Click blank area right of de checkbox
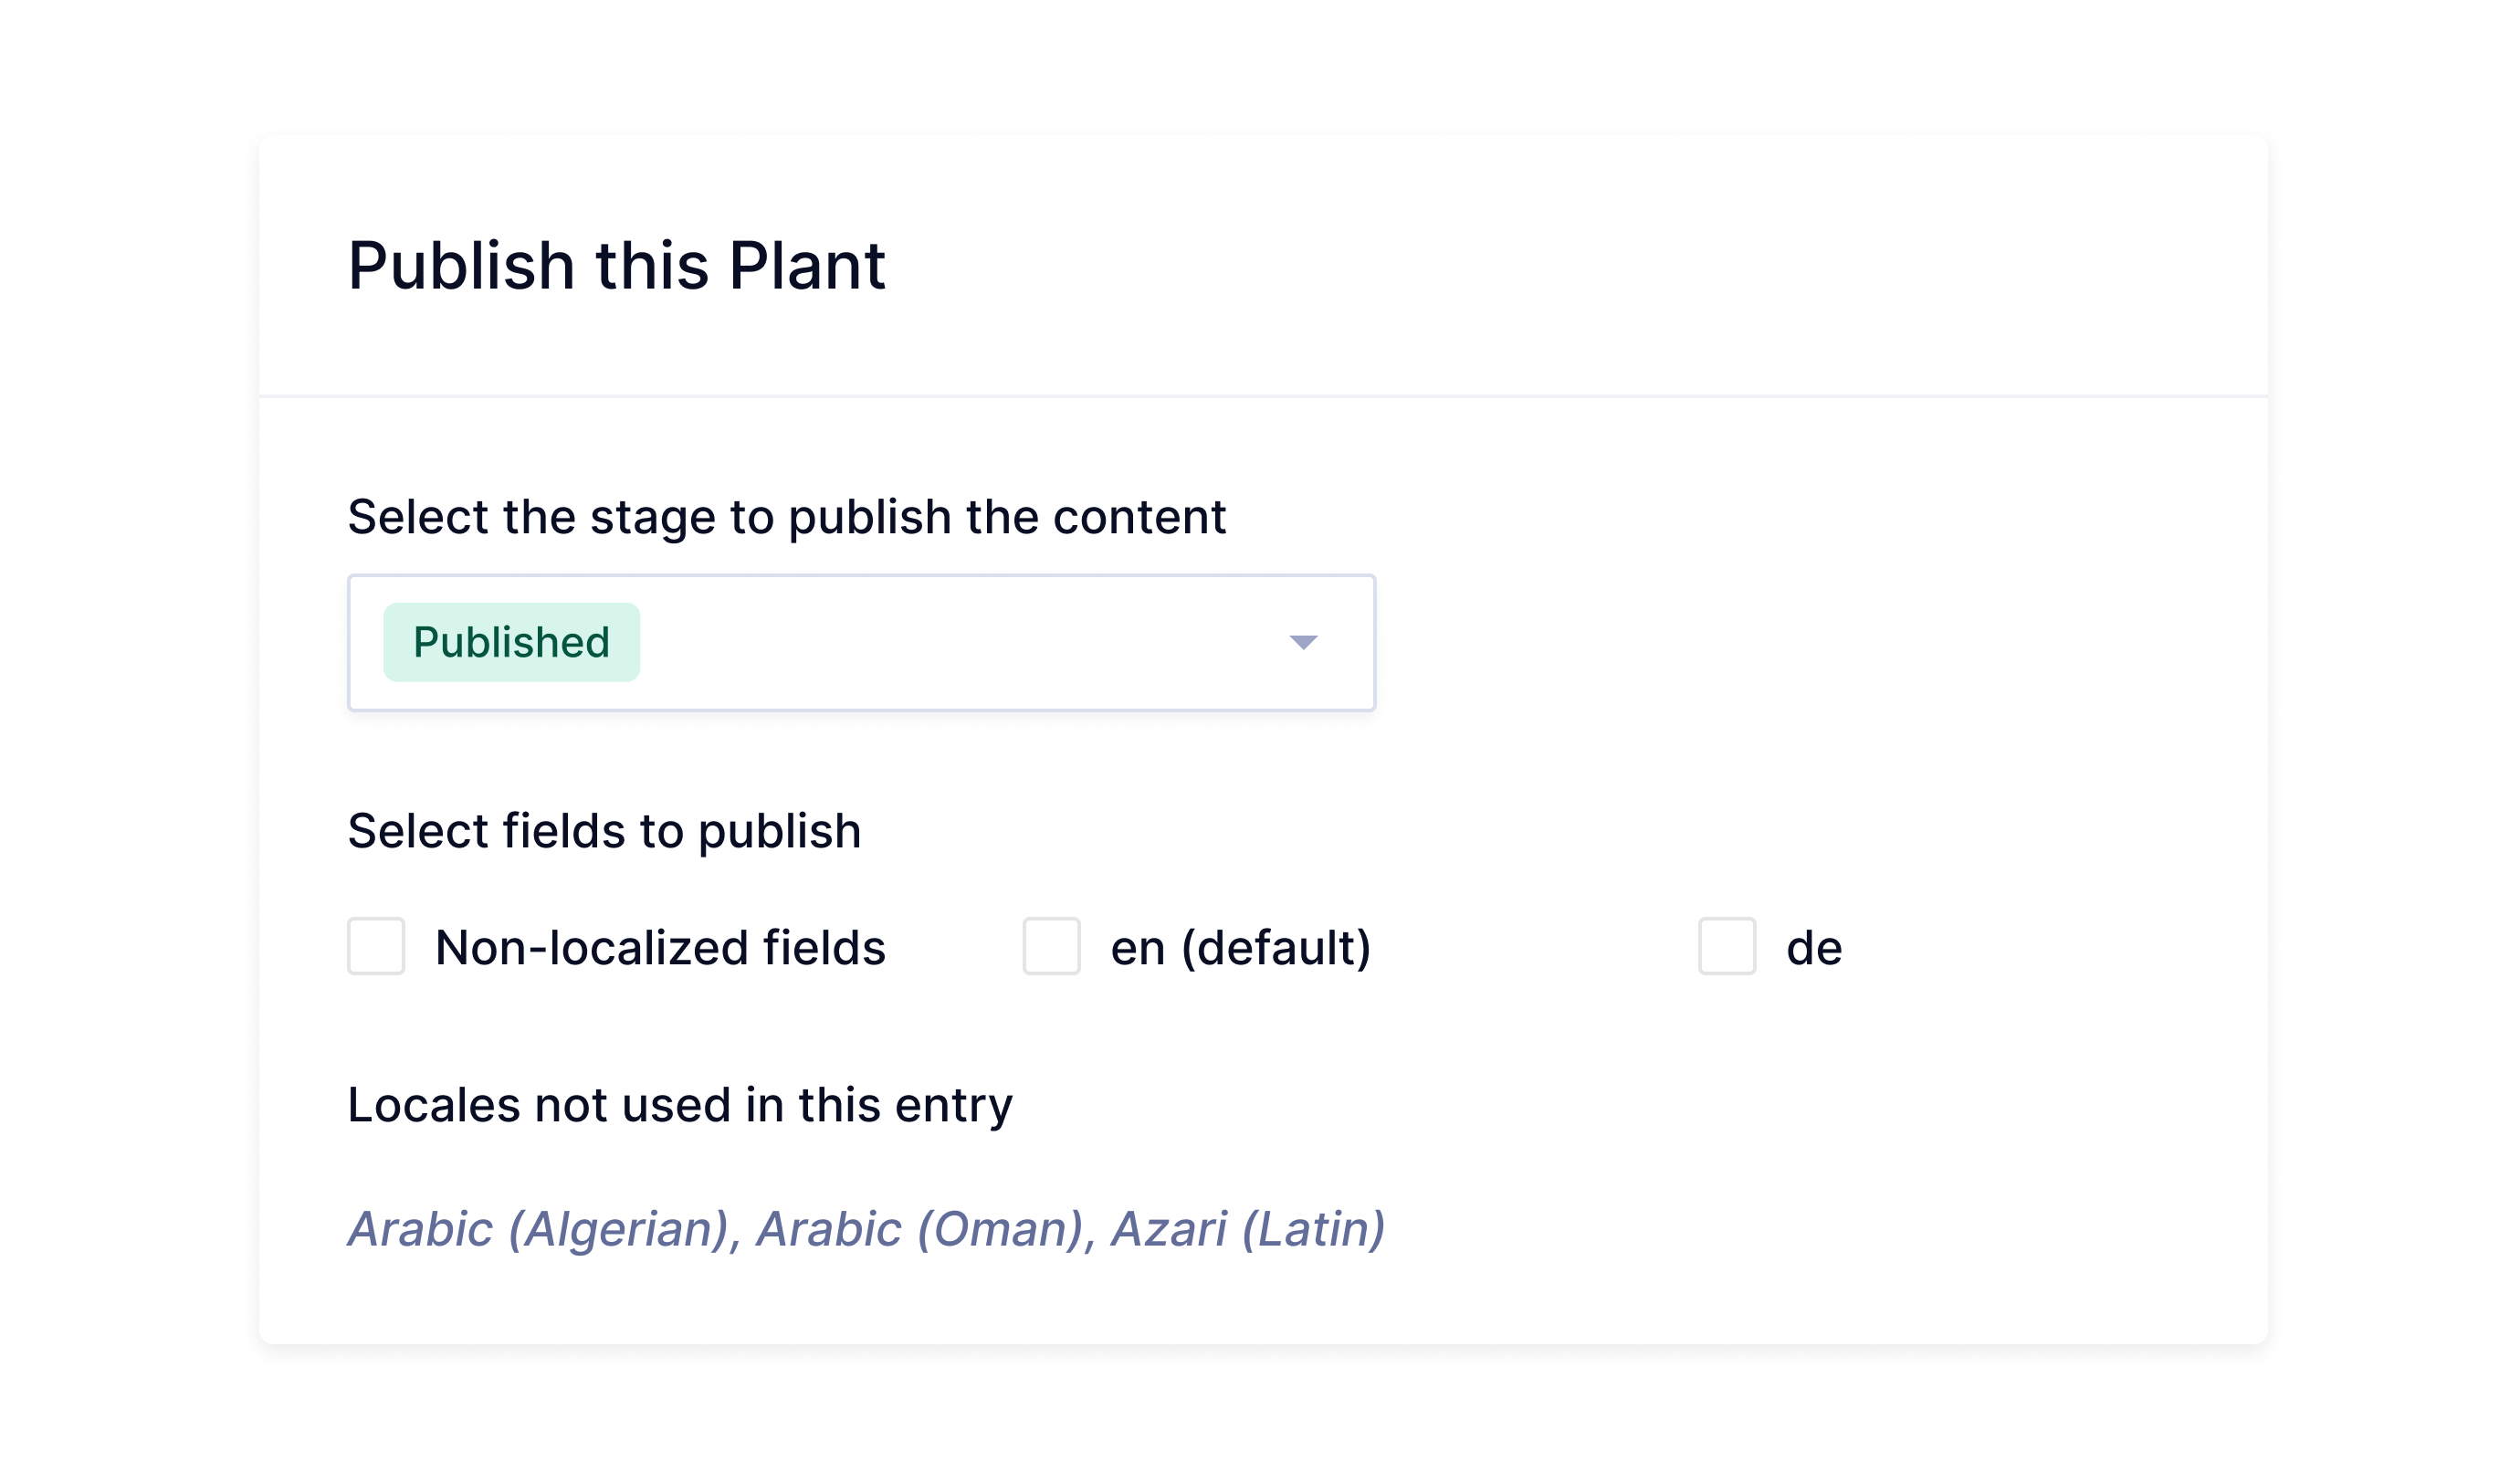 pos(2050,946)
